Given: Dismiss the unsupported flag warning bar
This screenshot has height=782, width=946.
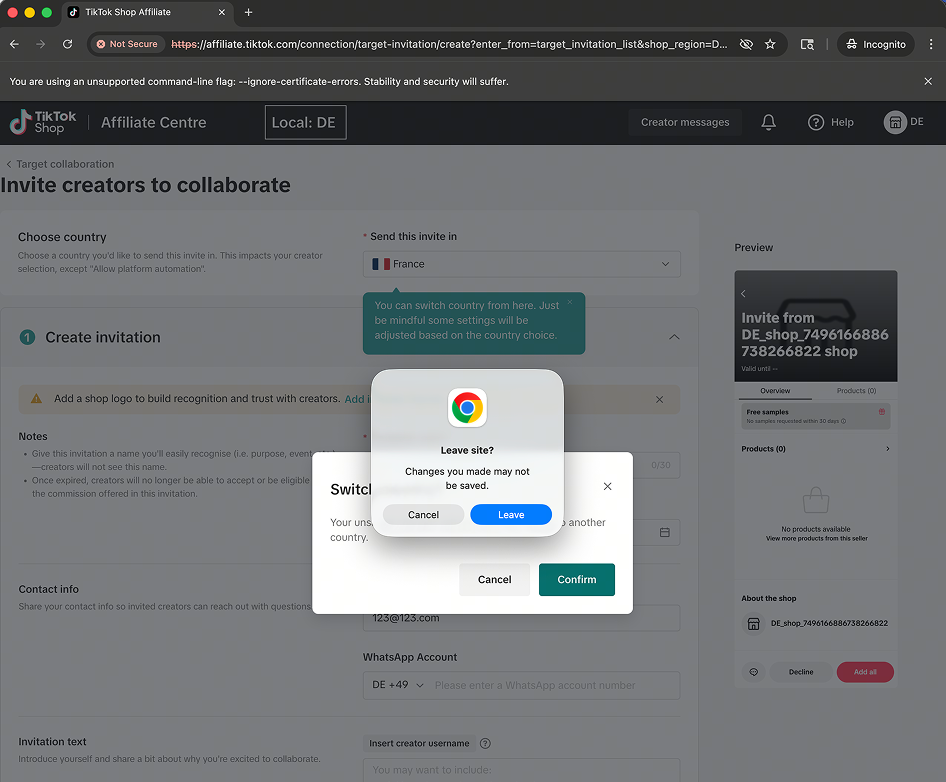Looking at the screenshot, I should [928, 81].
